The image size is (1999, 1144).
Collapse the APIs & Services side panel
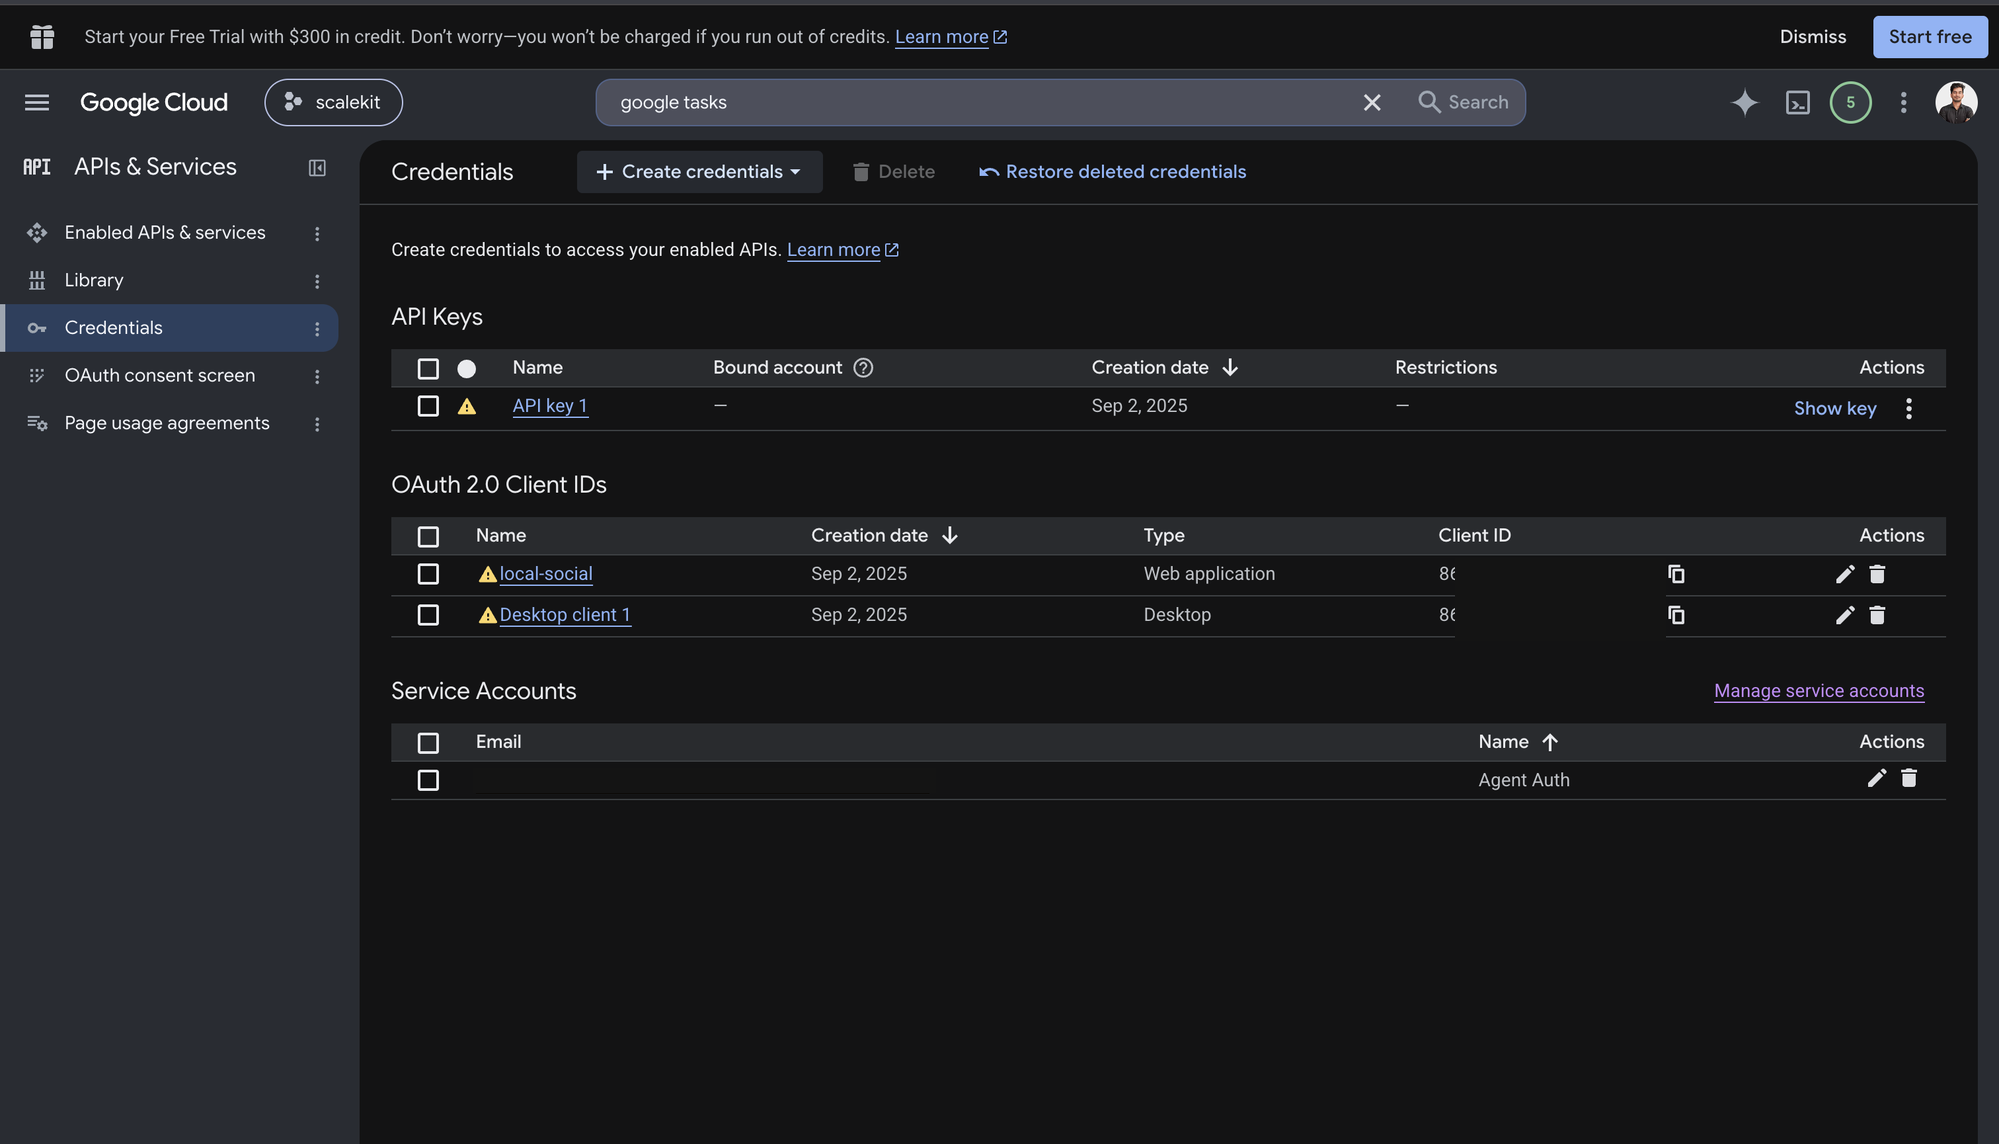click(x=317, y=168)
